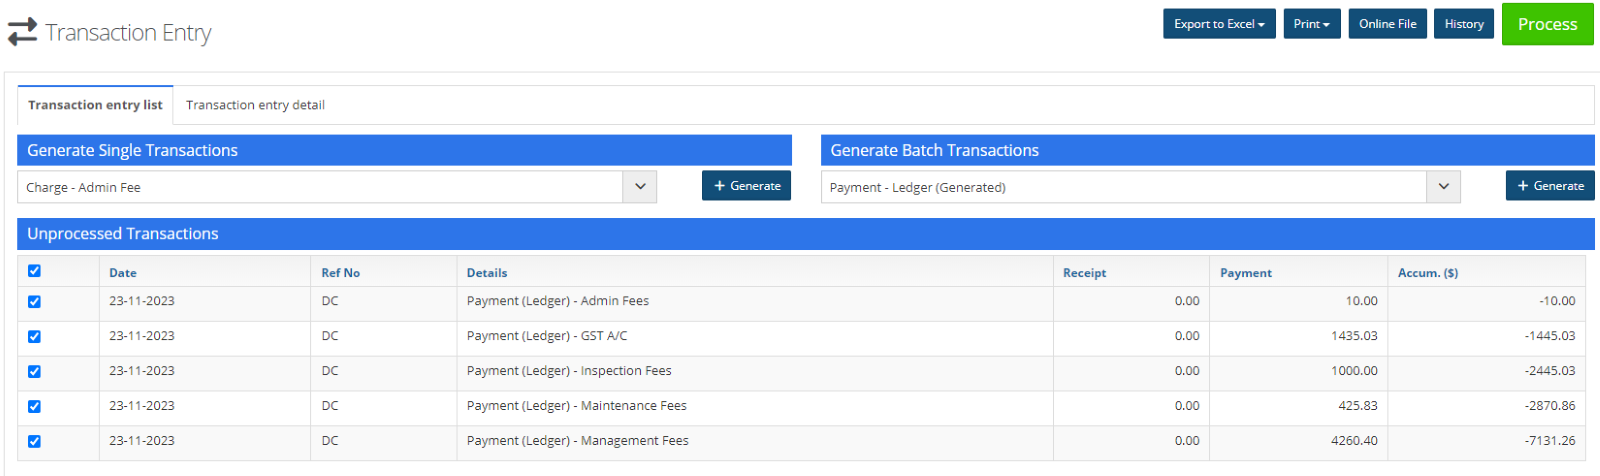Switch to Transaction entry list tab

[95, 105]
